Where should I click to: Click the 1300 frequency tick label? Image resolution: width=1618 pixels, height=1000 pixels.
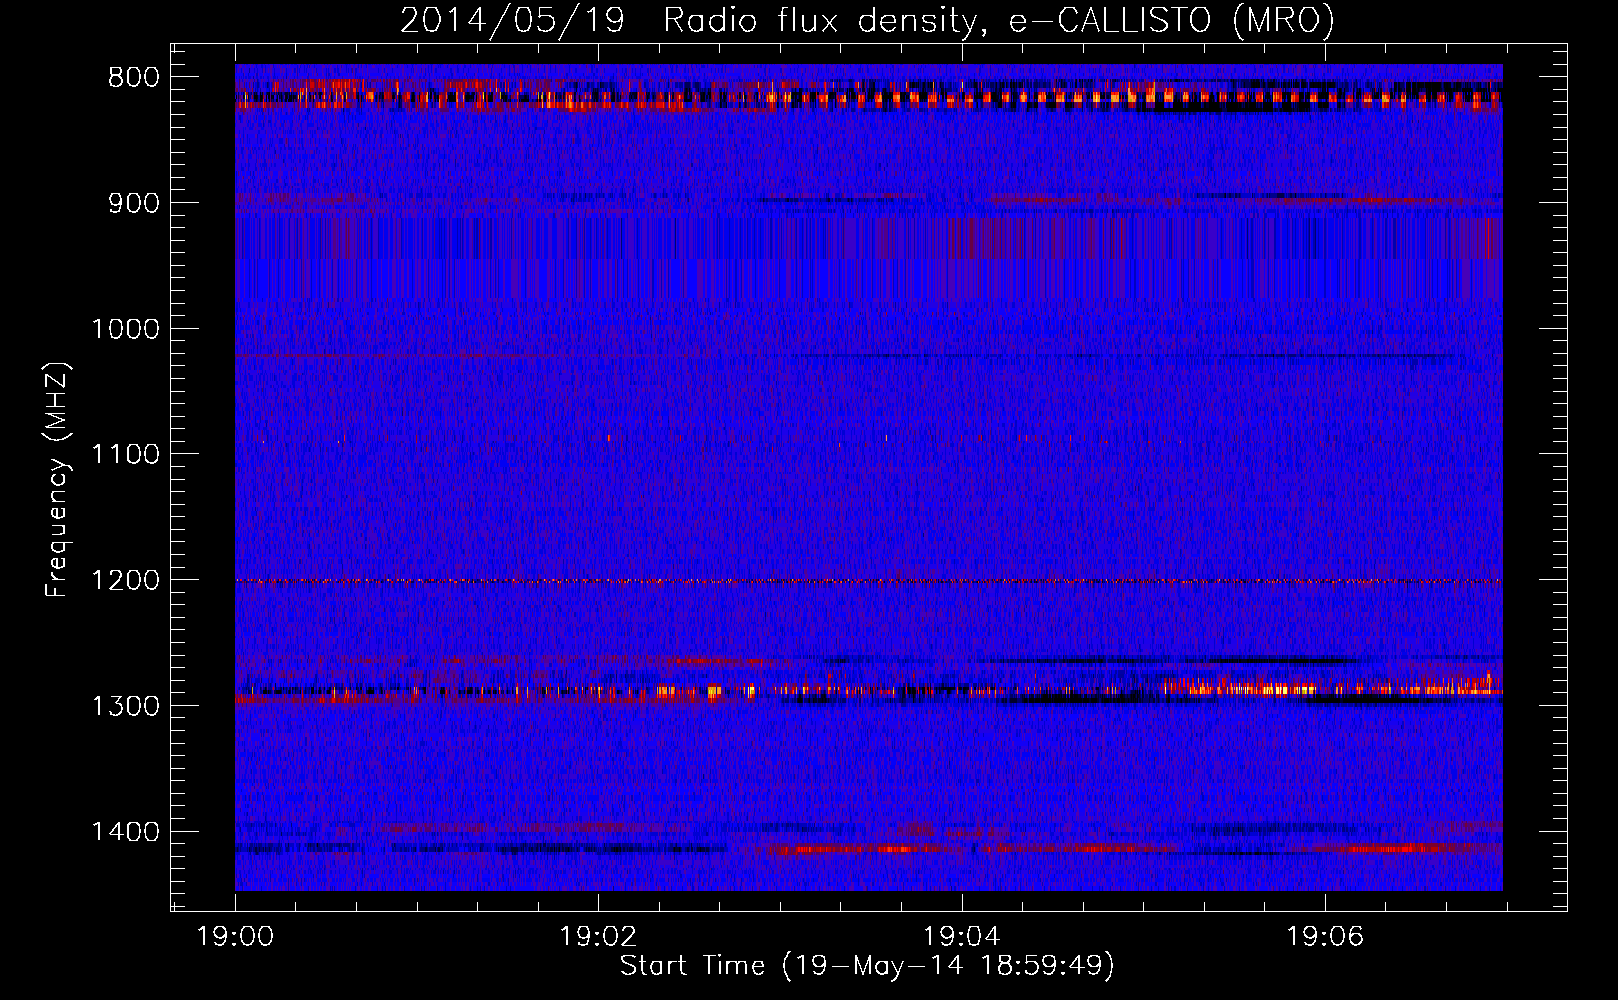tap(125, 706)
